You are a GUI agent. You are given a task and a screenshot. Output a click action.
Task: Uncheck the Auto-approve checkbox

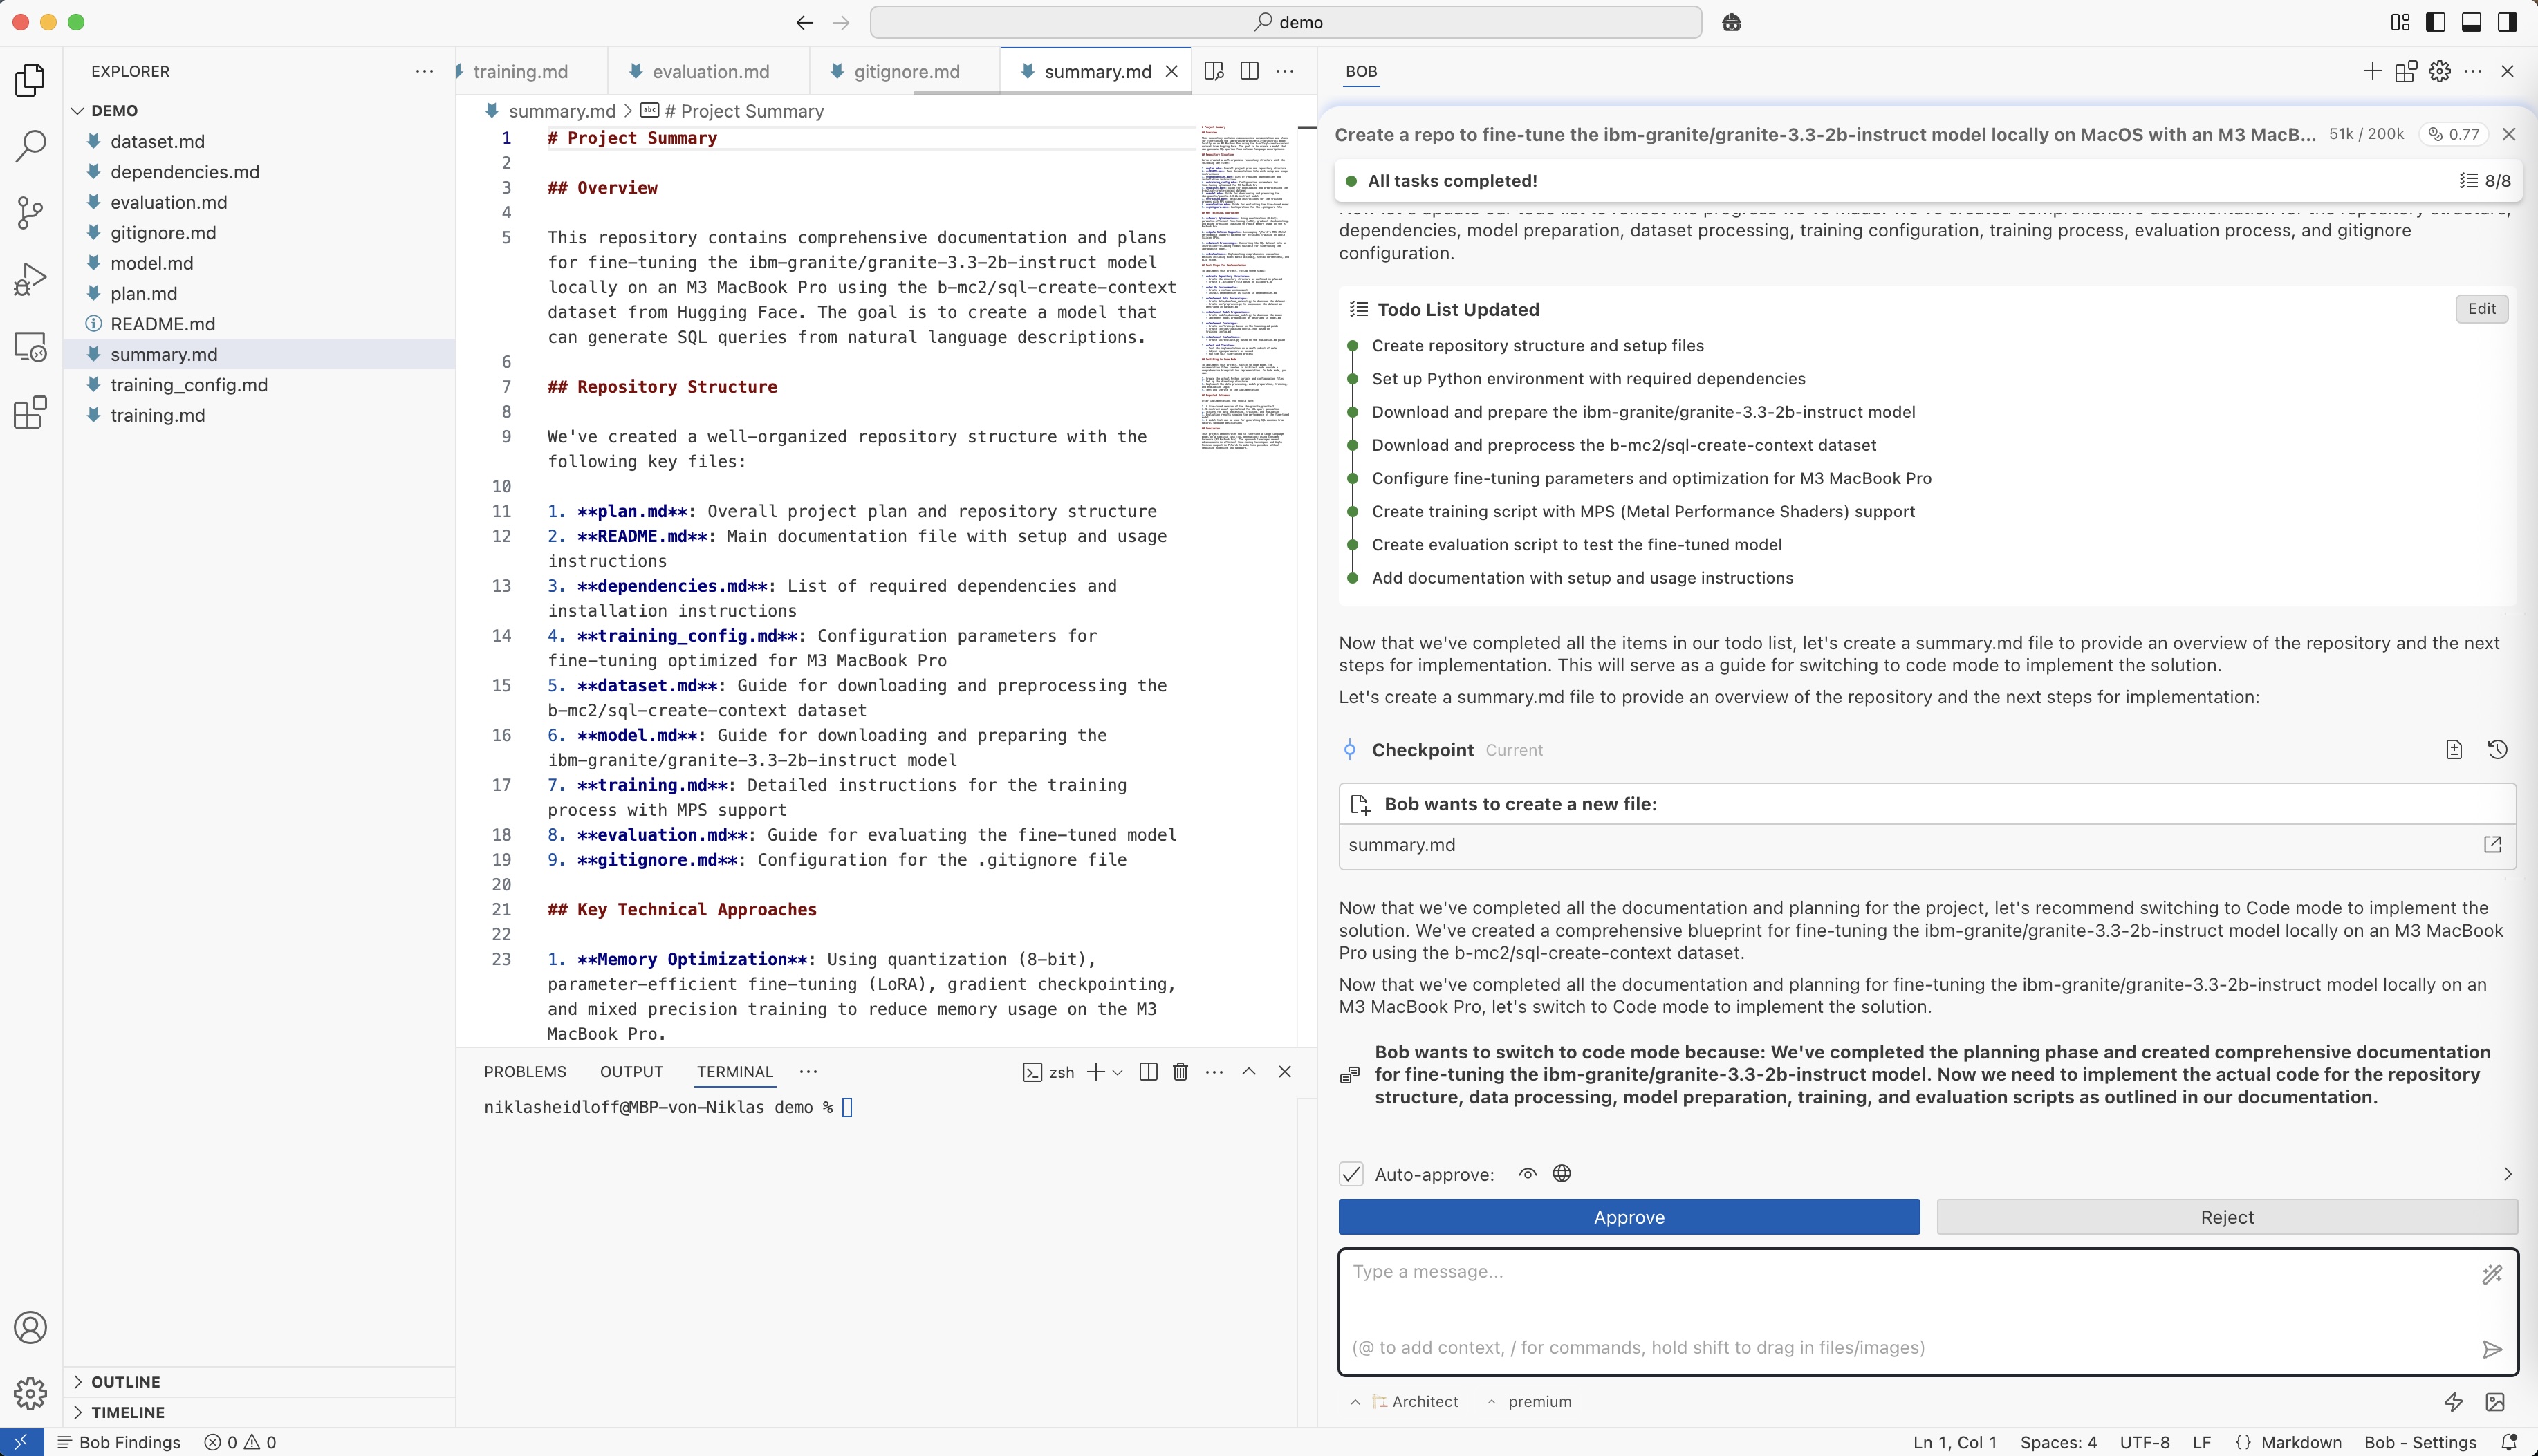1351,1174
